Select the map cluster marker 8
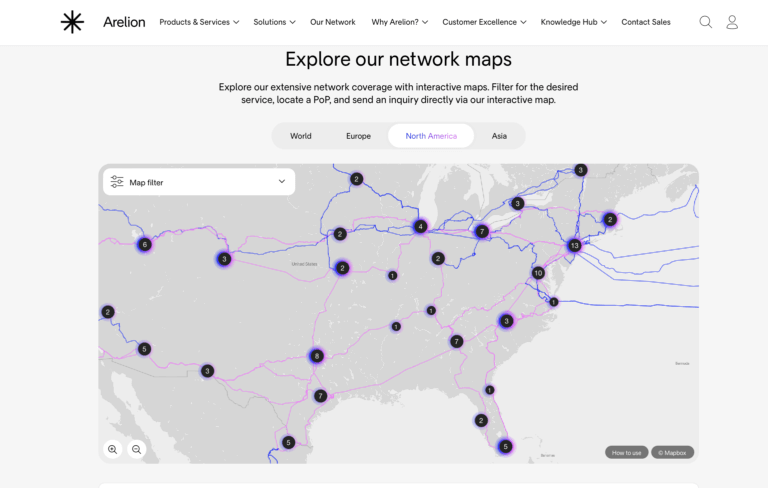 pos(317,356)
